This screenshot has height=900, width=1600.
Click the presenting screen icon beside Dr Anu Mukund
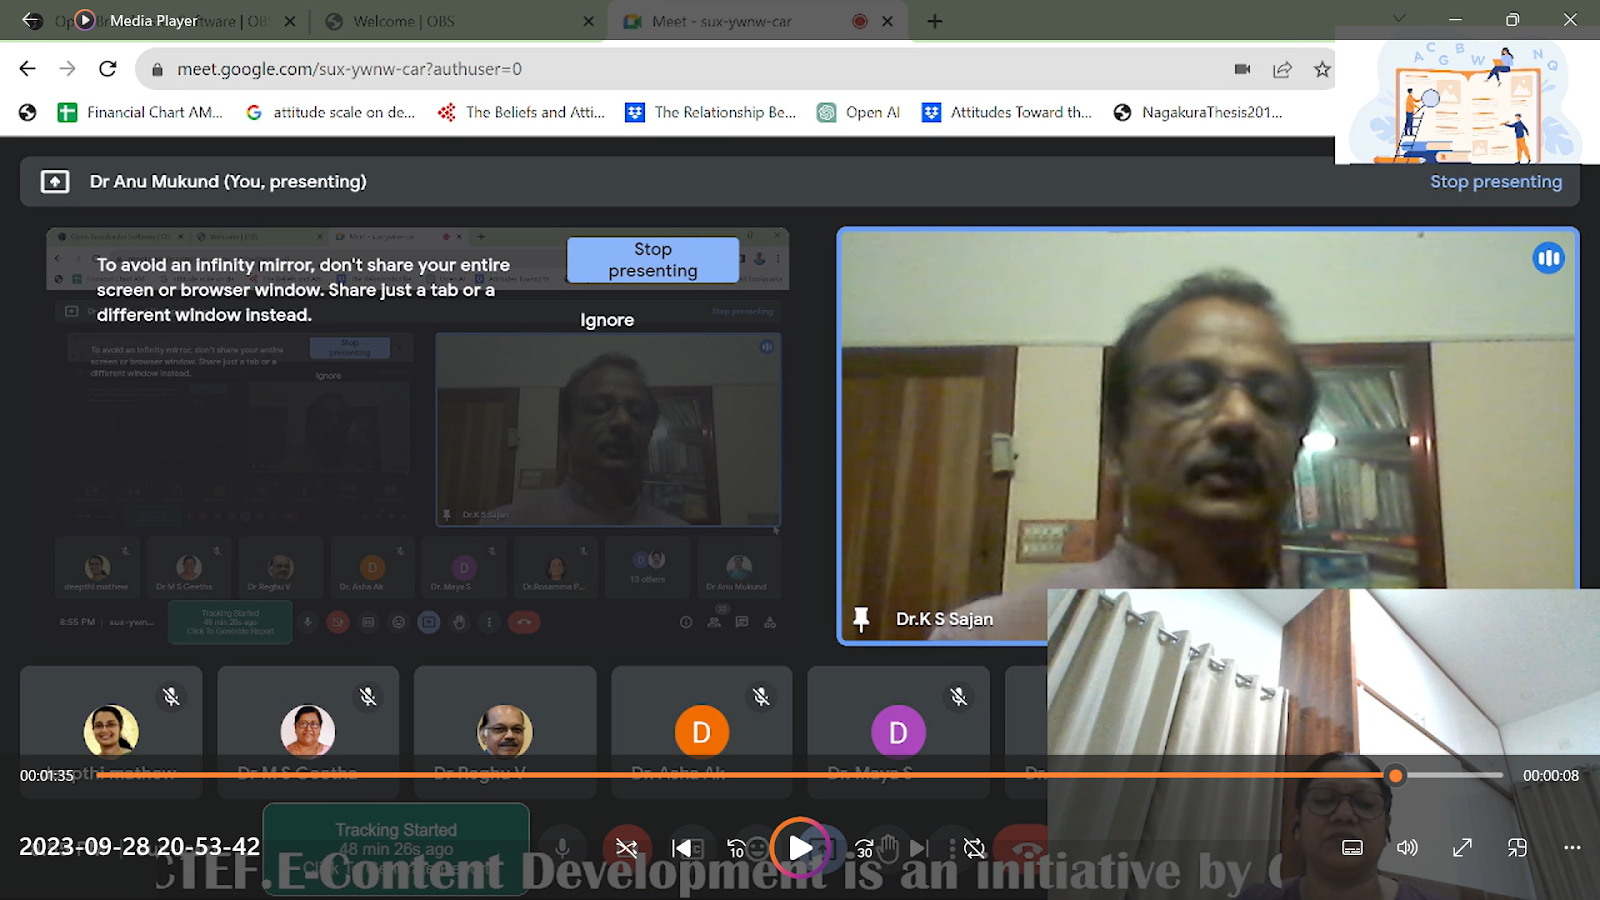point(55,181)
